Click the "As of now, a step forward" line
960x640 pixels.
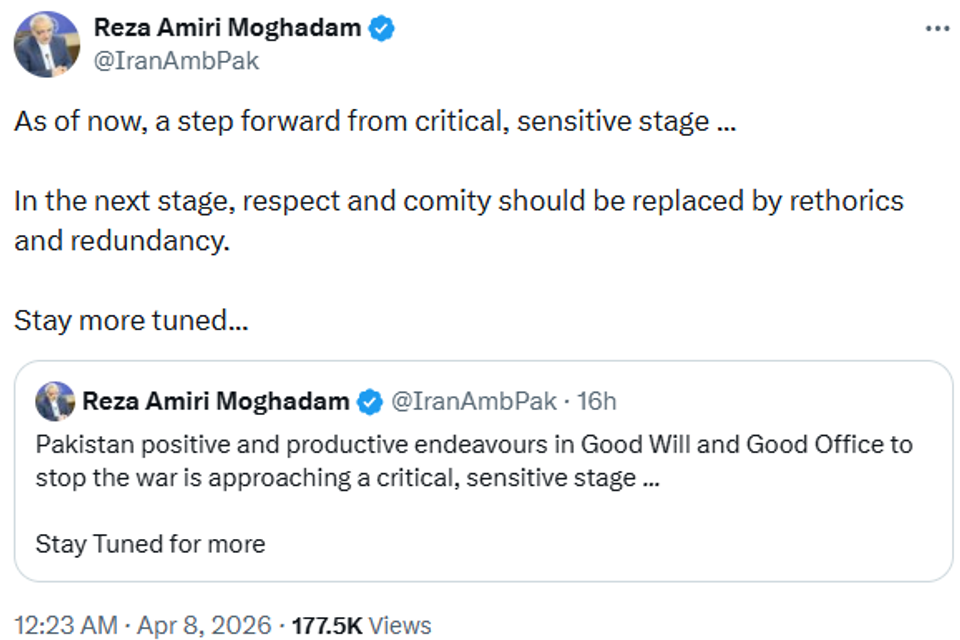pyautogui.click(x=370, y=122)
